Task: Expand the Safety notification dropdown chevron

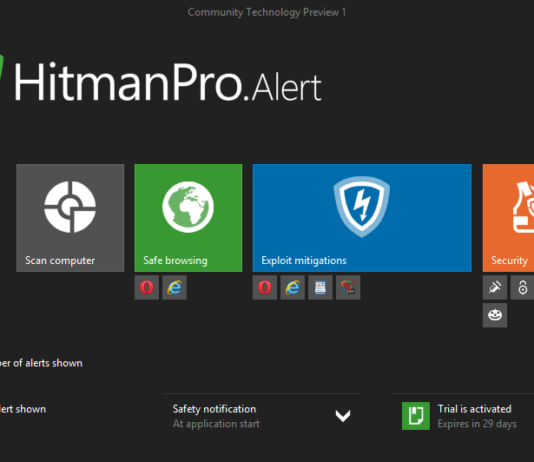Action: pyautogui.click(x=343, y=416)
